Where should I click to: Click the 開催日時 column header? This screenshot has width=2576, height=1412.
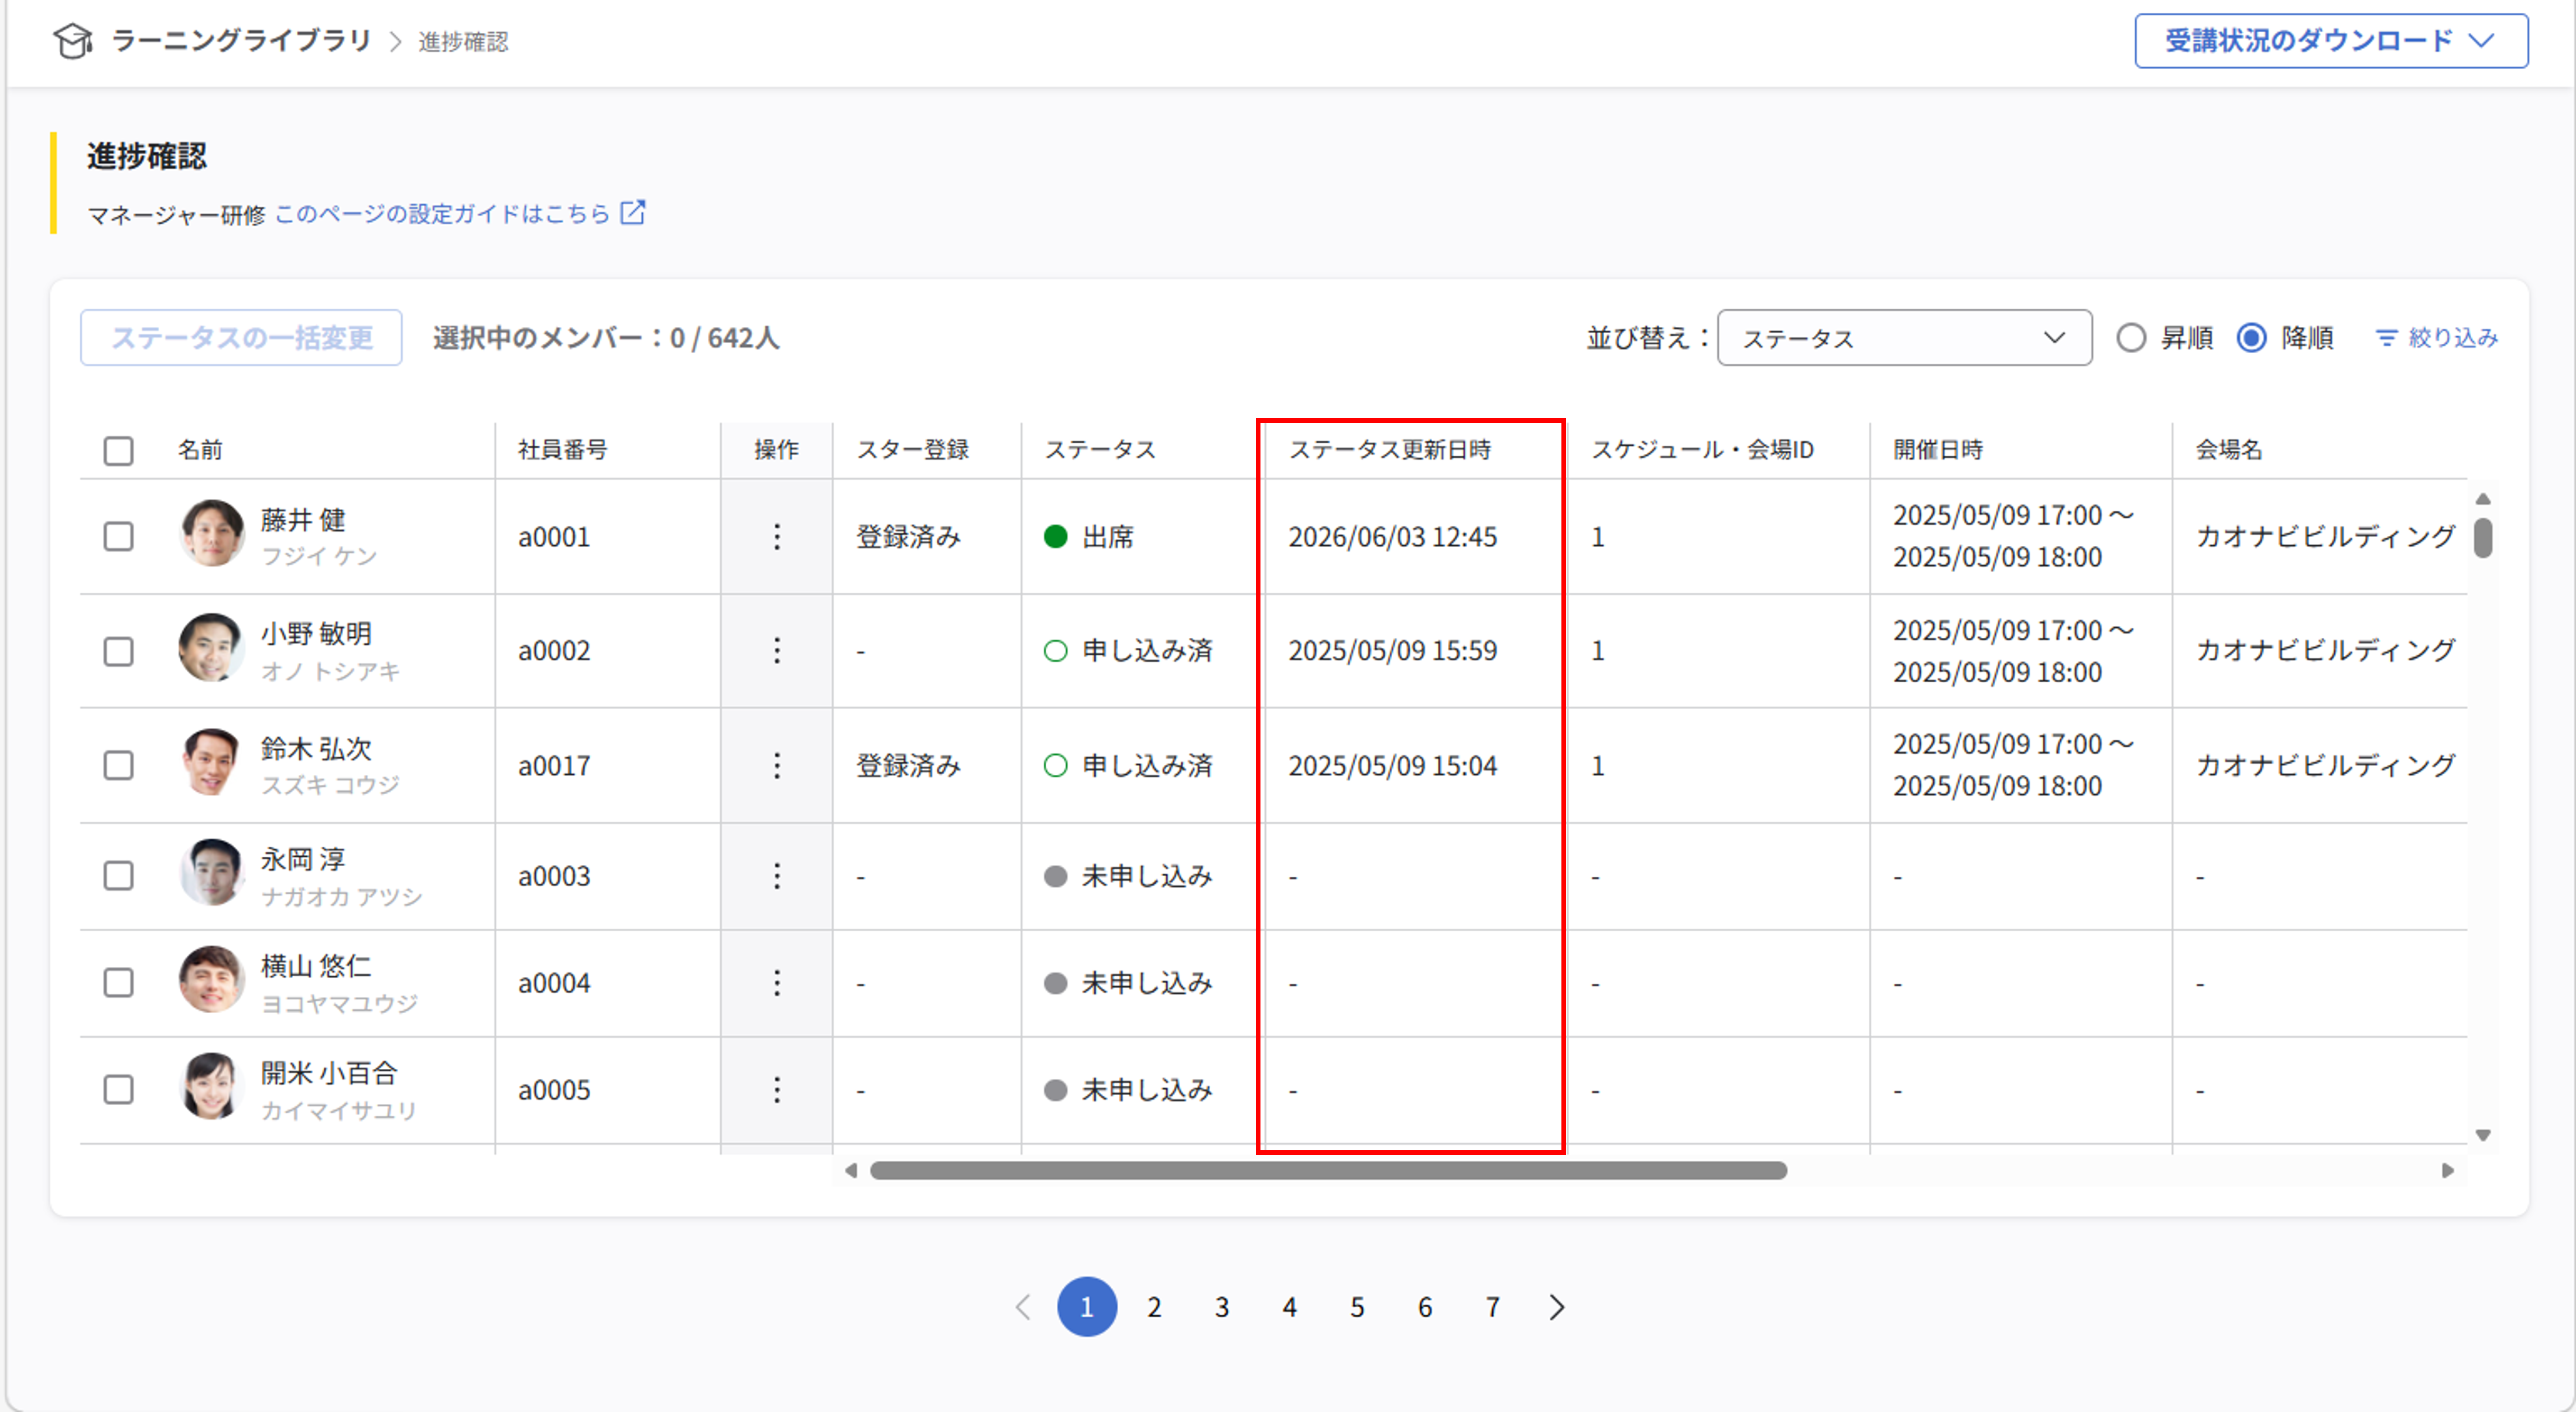click(1938, 450)
